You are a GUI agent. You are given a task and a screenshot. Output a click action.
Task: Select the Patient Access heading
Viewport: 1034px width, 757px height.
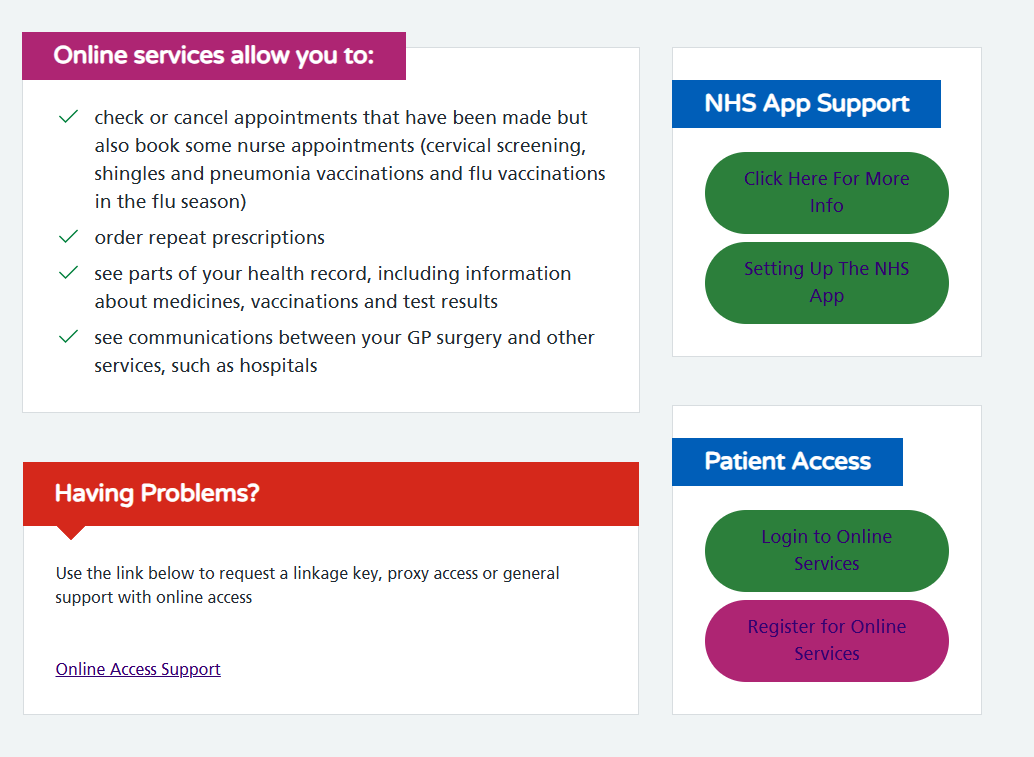coord(787,462)
